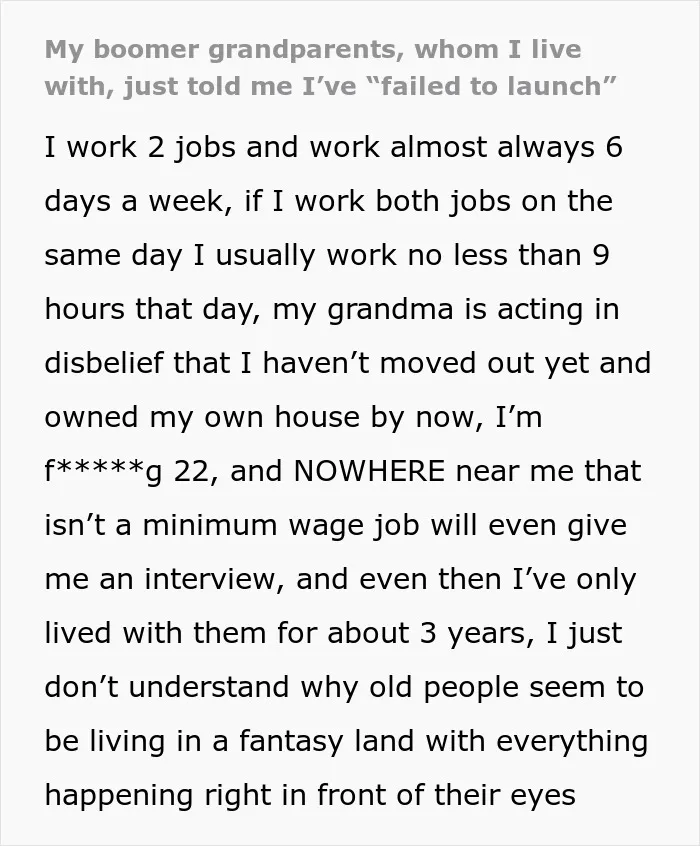
Task: Click the phrase "minimum wage job"
Action: 281,526
